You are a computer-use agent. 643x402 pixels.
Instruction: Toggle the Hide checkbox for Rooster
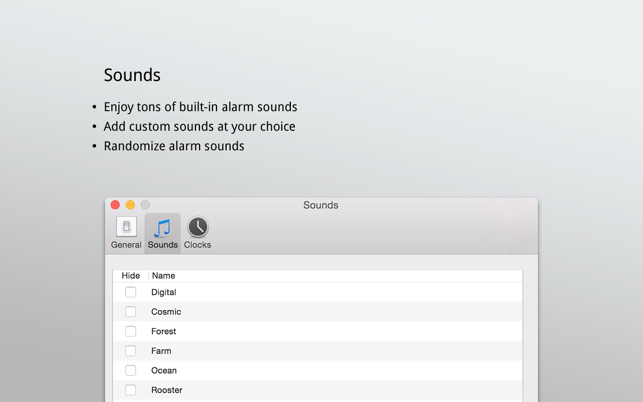pyautogui.click(x=130, y=390)
